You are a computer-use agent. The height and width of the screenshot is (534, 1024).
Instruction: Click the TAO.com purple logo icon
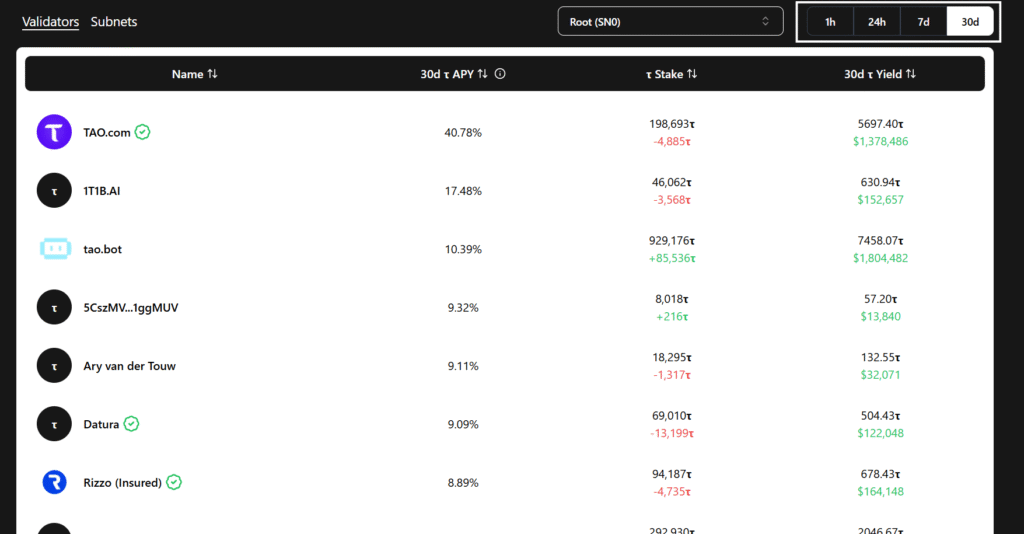54,132
